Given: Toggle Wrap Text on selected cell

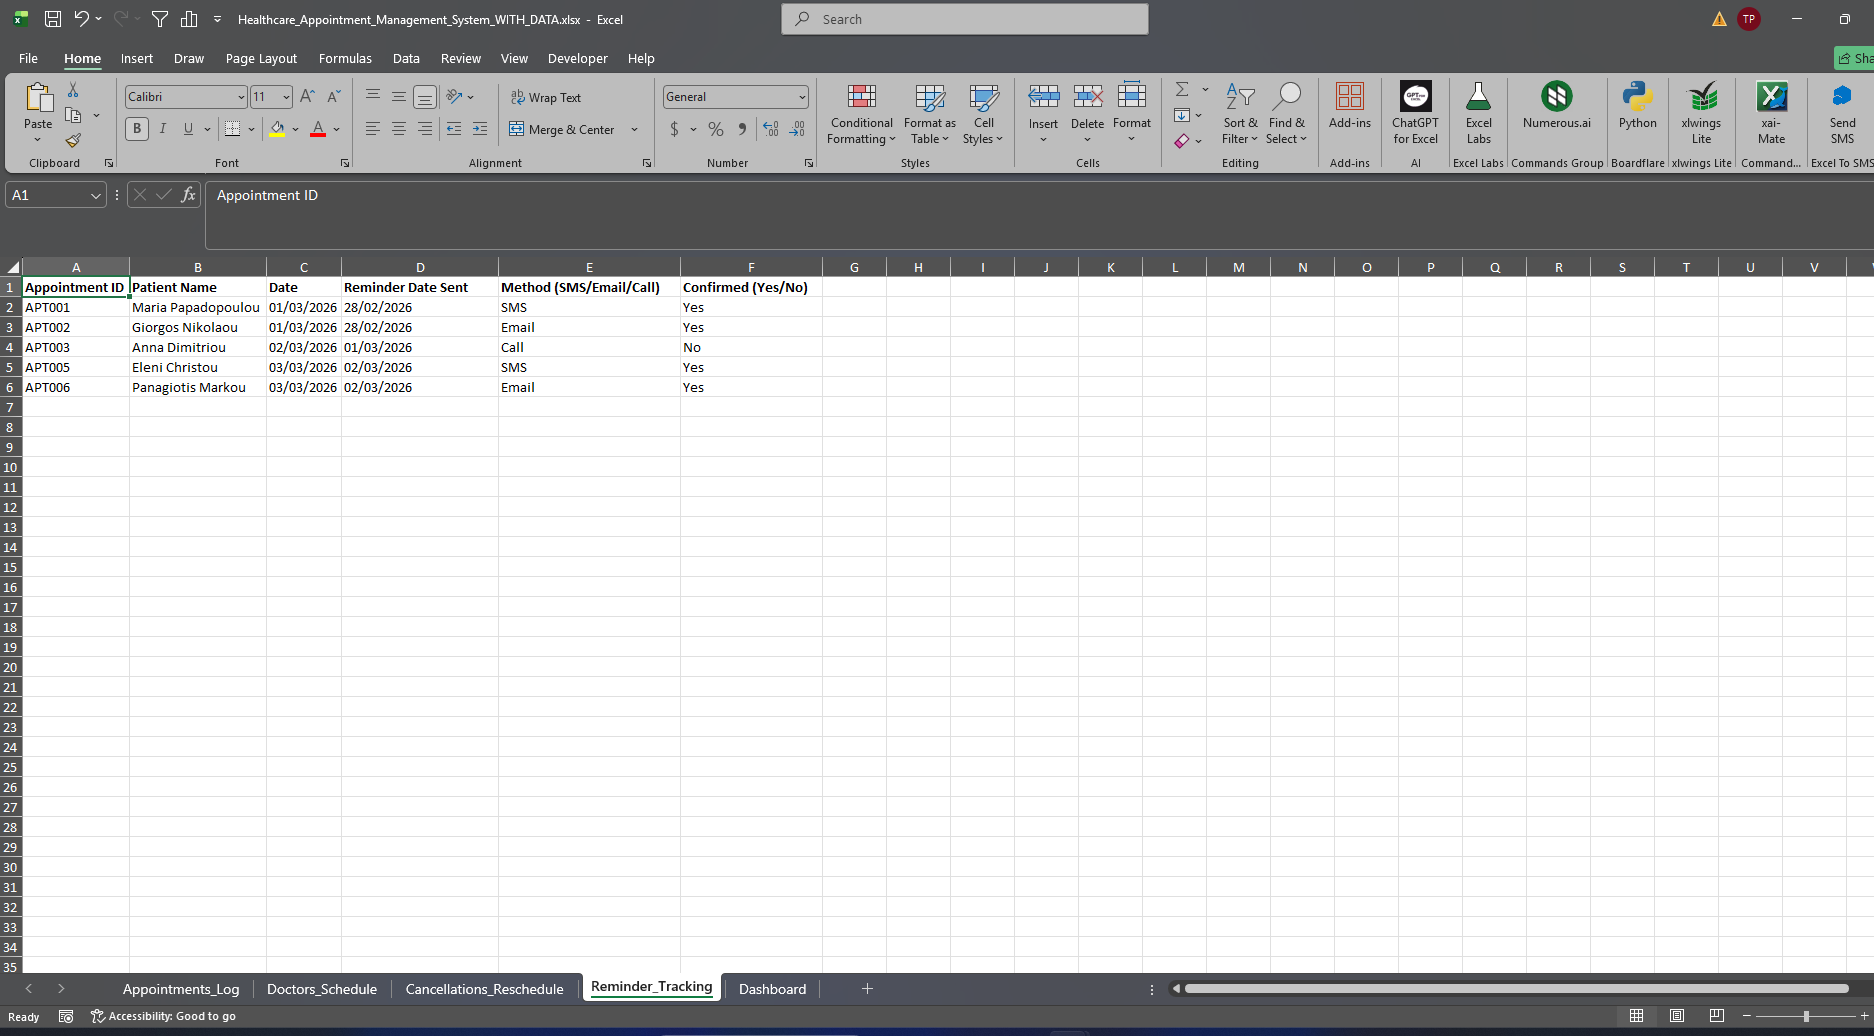Looking at the screenshot, I should (x=546, y=97).
